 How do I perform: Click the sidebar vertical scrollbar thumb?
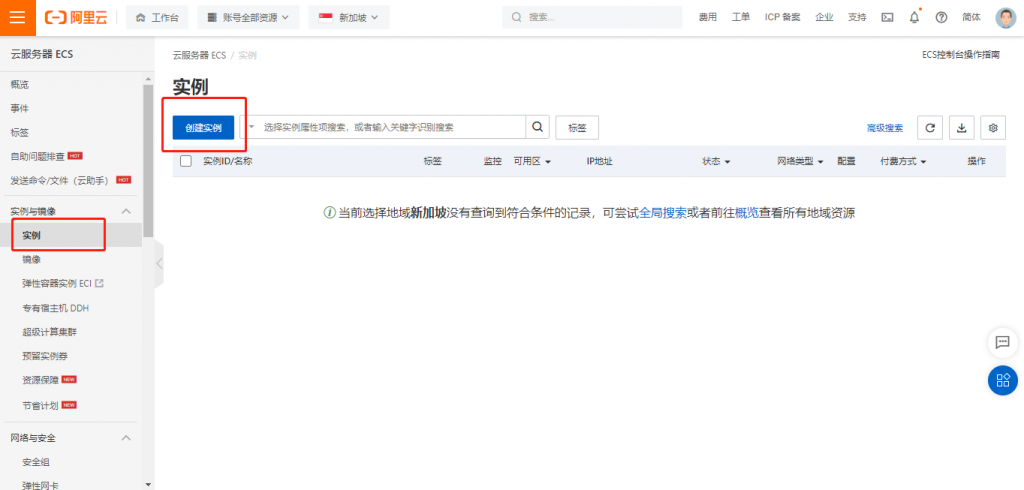(148, 161)
